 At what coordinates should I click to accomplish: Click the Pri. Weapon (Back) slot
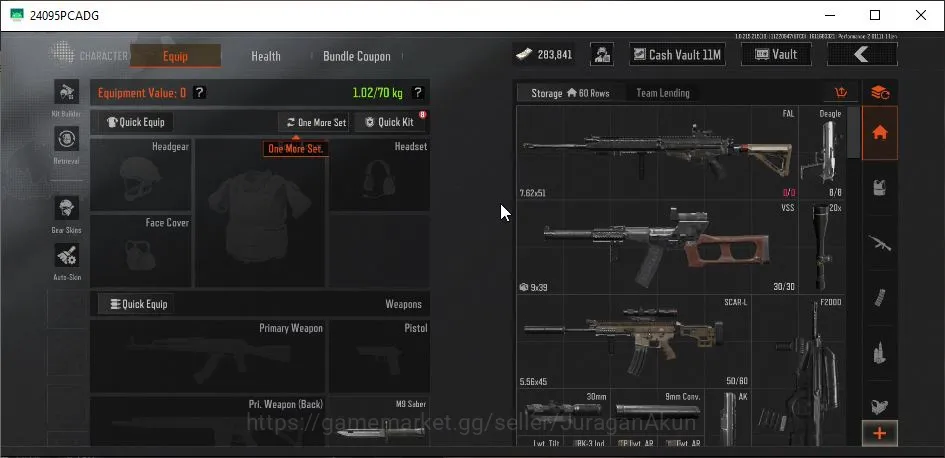[x=207, y=421]
